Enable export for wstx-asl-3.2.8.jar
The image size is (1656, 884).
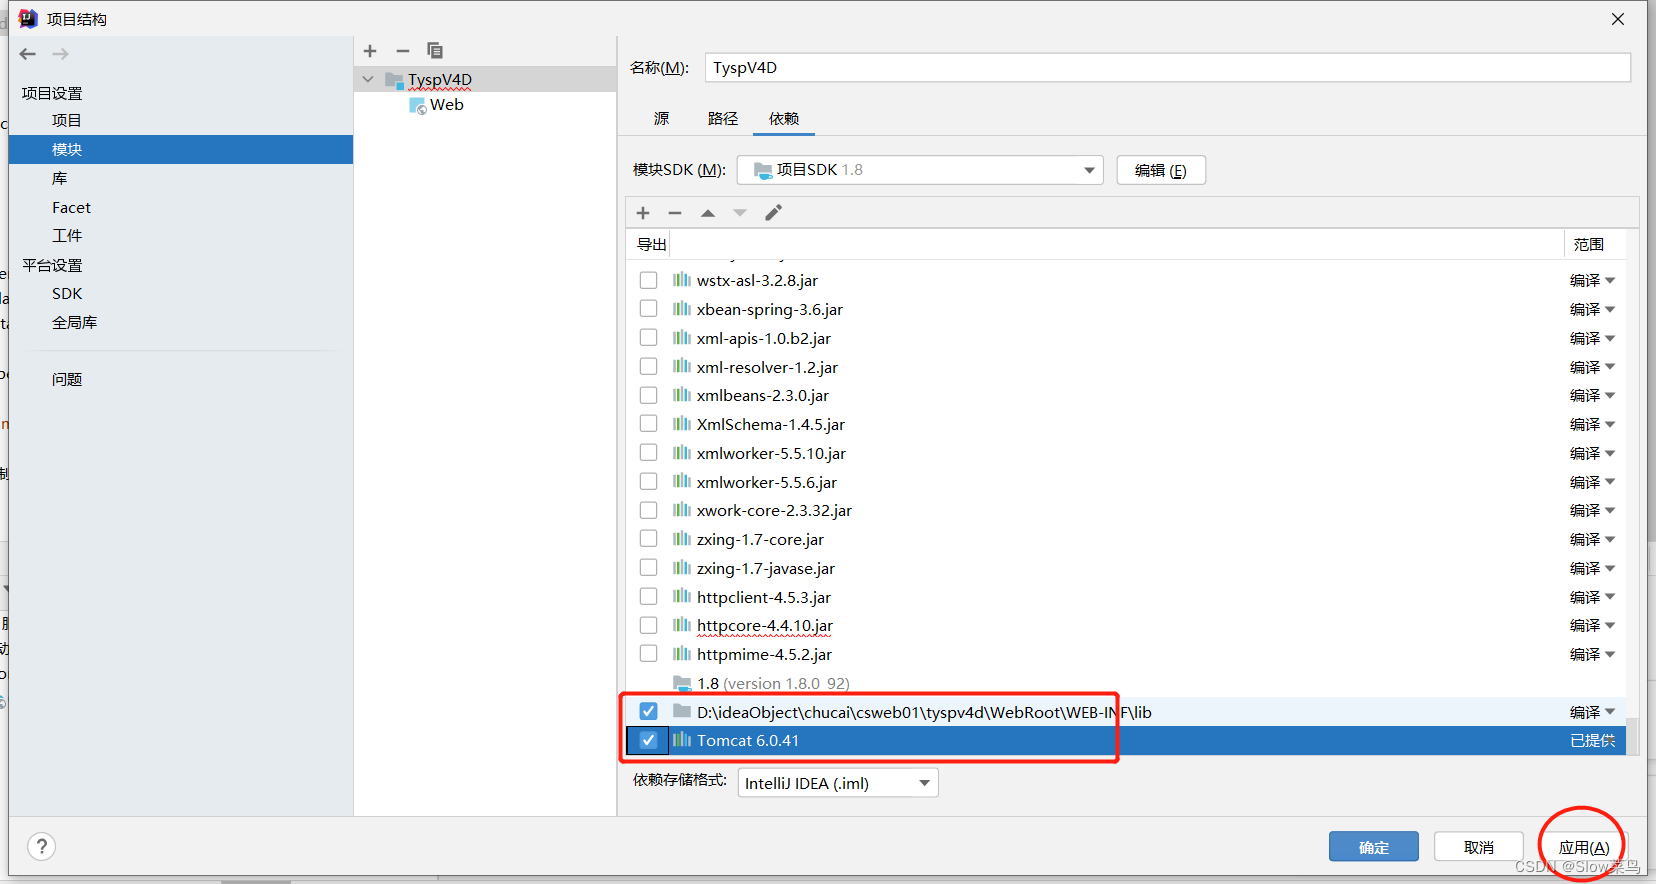[x=649, y=280]
